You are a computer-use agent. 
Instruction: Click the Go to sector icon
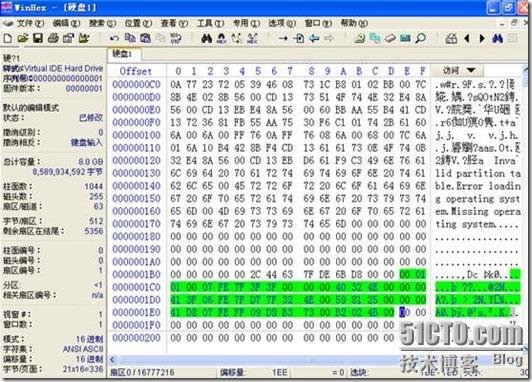pos(299,38)
